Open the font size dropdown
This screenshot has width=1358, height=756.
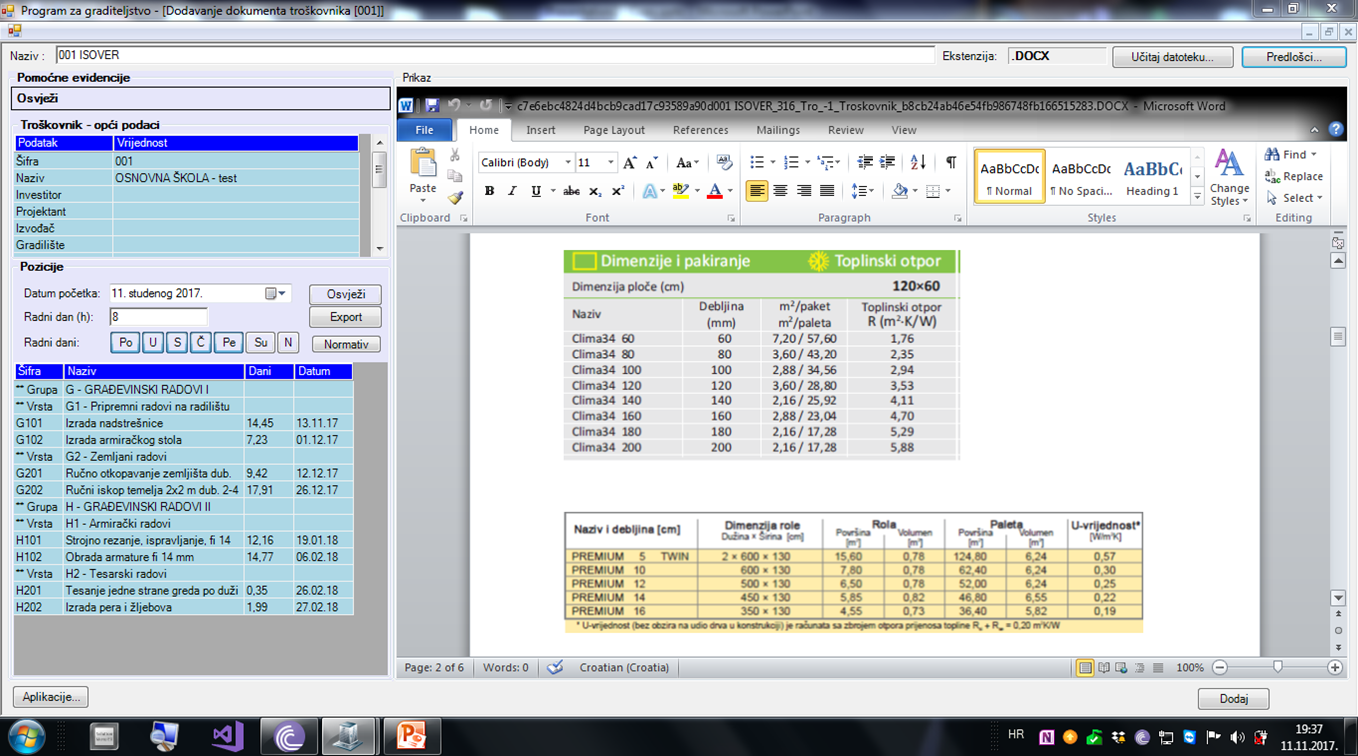(610, 163)
